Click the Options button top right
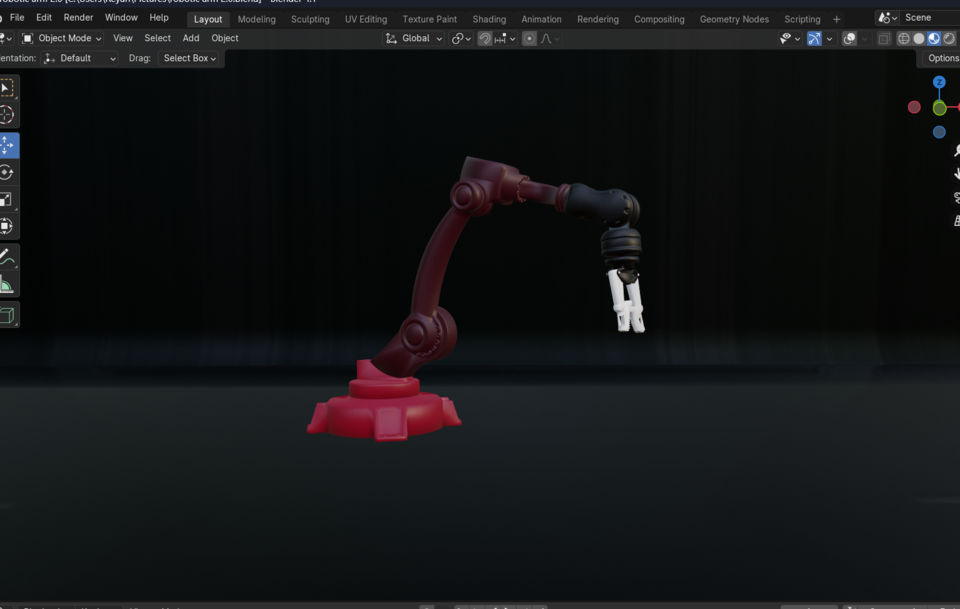The height and width of the screenshot is (609, 960). coord(941,58)
